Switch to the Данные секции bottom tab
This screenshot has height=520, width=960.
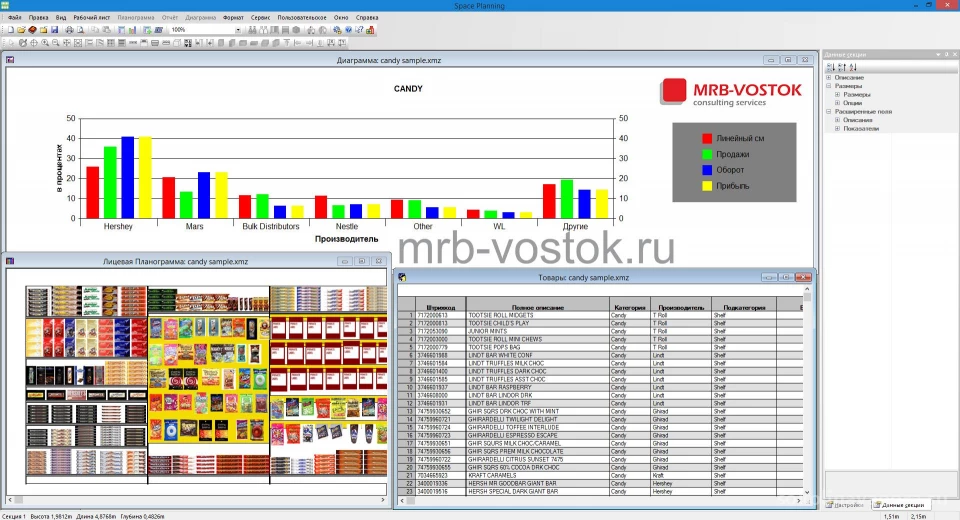point(899,505)
